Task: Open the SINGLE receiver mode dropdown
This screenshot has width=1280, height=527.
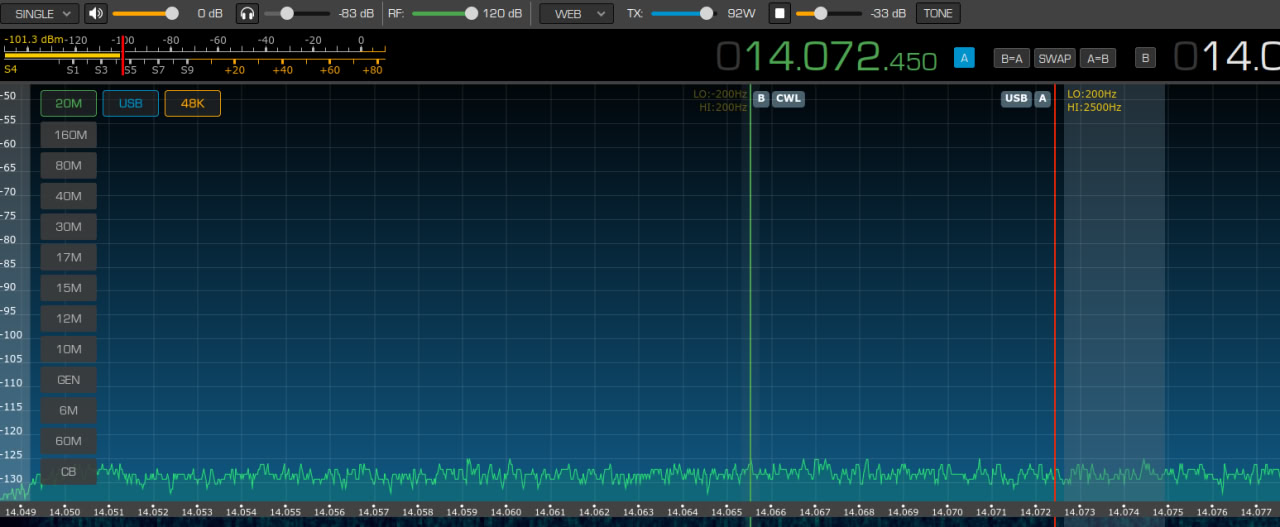Action: coord(40,14)
